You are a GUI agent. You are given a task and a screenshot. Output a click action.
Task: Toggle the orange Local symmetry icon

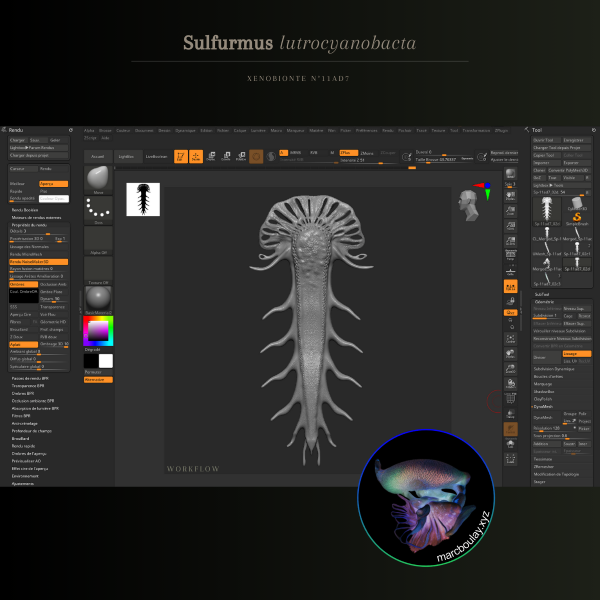coord(510,286)
